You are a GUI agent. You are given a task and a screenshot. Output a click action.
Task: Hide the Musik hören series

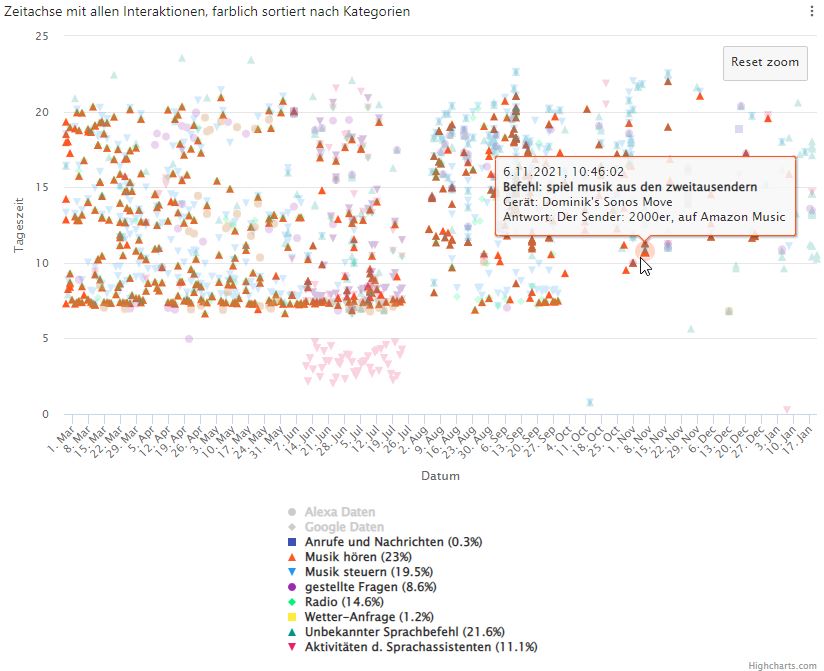pyautogui.click(x=358, y=556)
